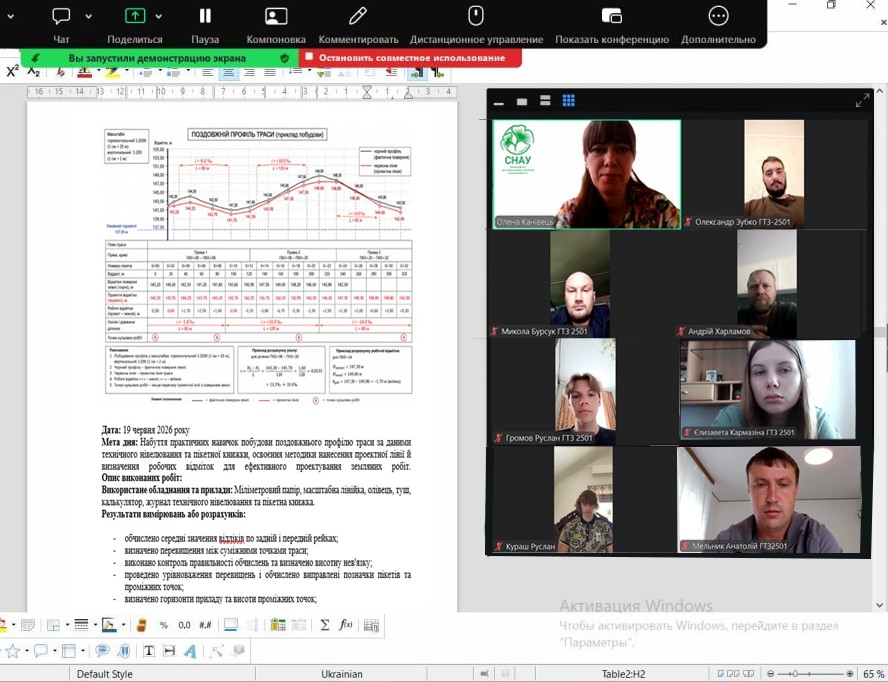888x682 pixels.
Task: Click the green sharing status banner
Action: [x=157, y=58]
